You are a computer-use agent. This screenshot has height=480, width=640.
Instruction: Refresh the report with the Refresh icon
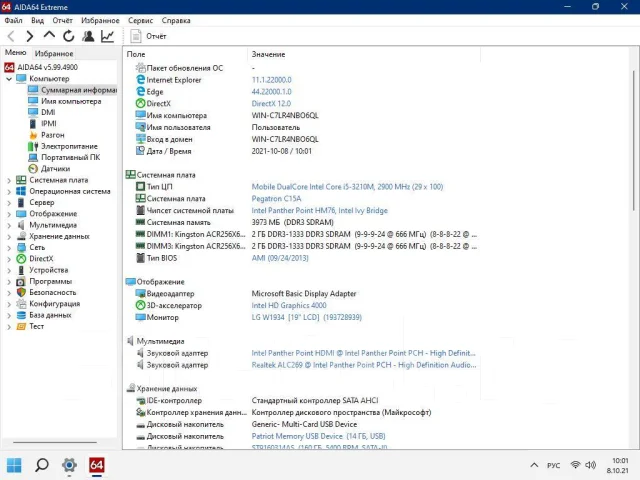(69, 36)
